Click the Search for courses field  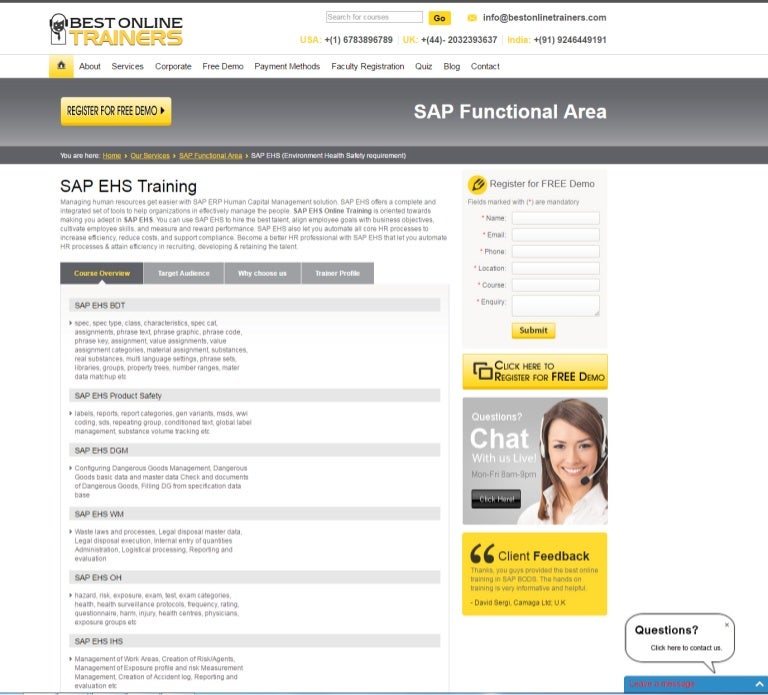[x=374, y=17]
